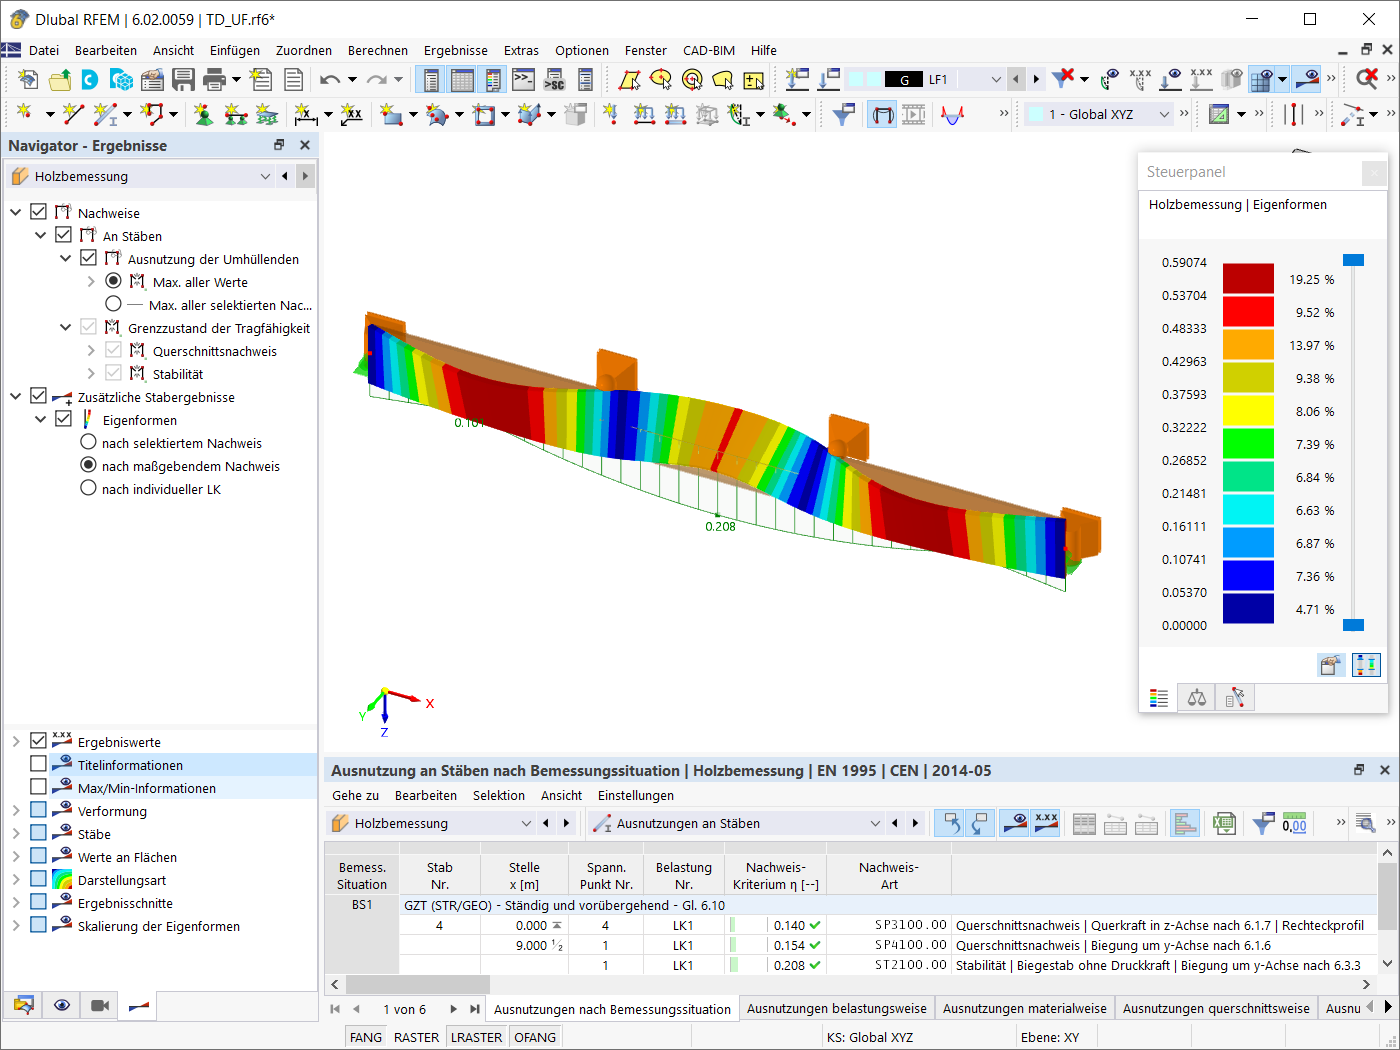This screenshot has width=1400, height=1050.
Task: Expand the Ergebniswerte tree node
Action: 16,741
